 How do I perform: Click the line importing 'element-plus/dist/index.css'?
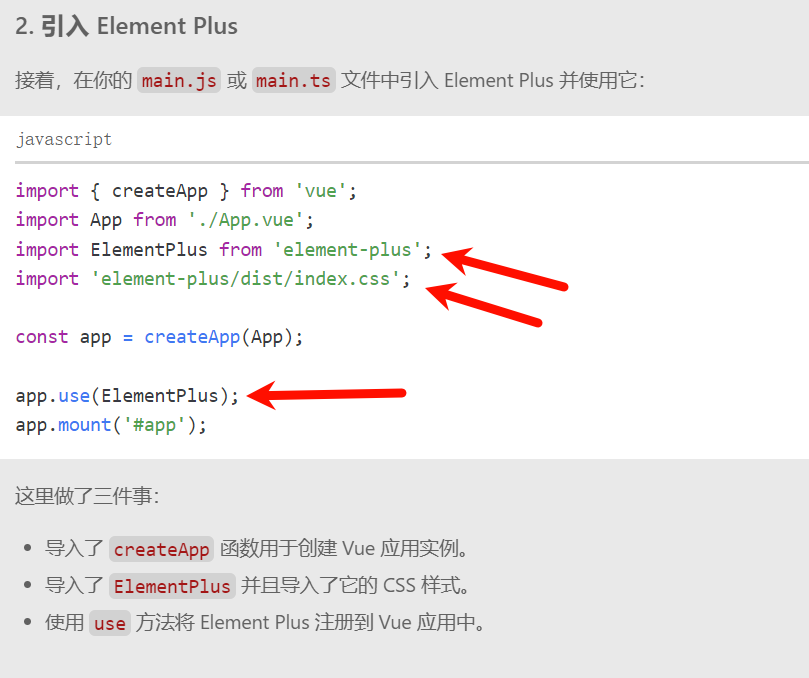tap(213, 279)
